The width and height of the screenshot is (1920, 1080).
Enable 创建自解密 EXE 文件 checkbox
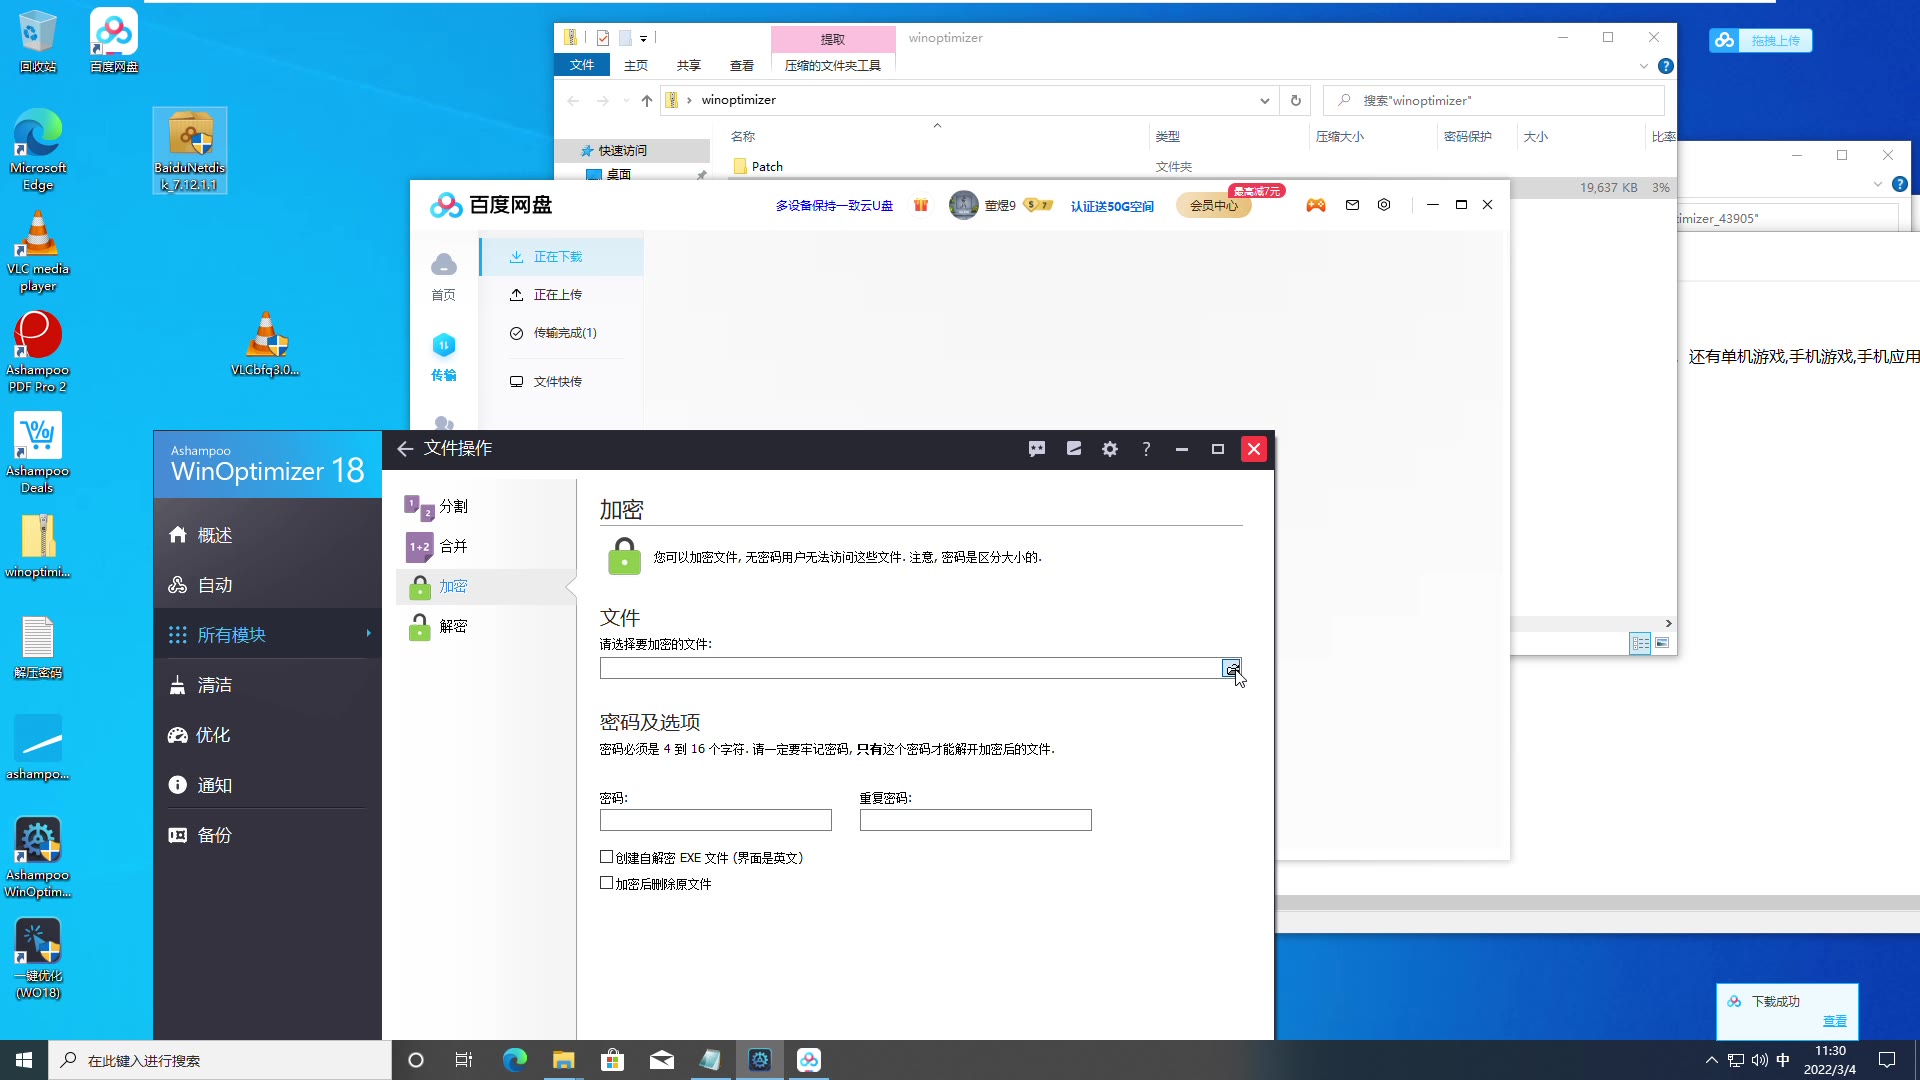point(606,857)
